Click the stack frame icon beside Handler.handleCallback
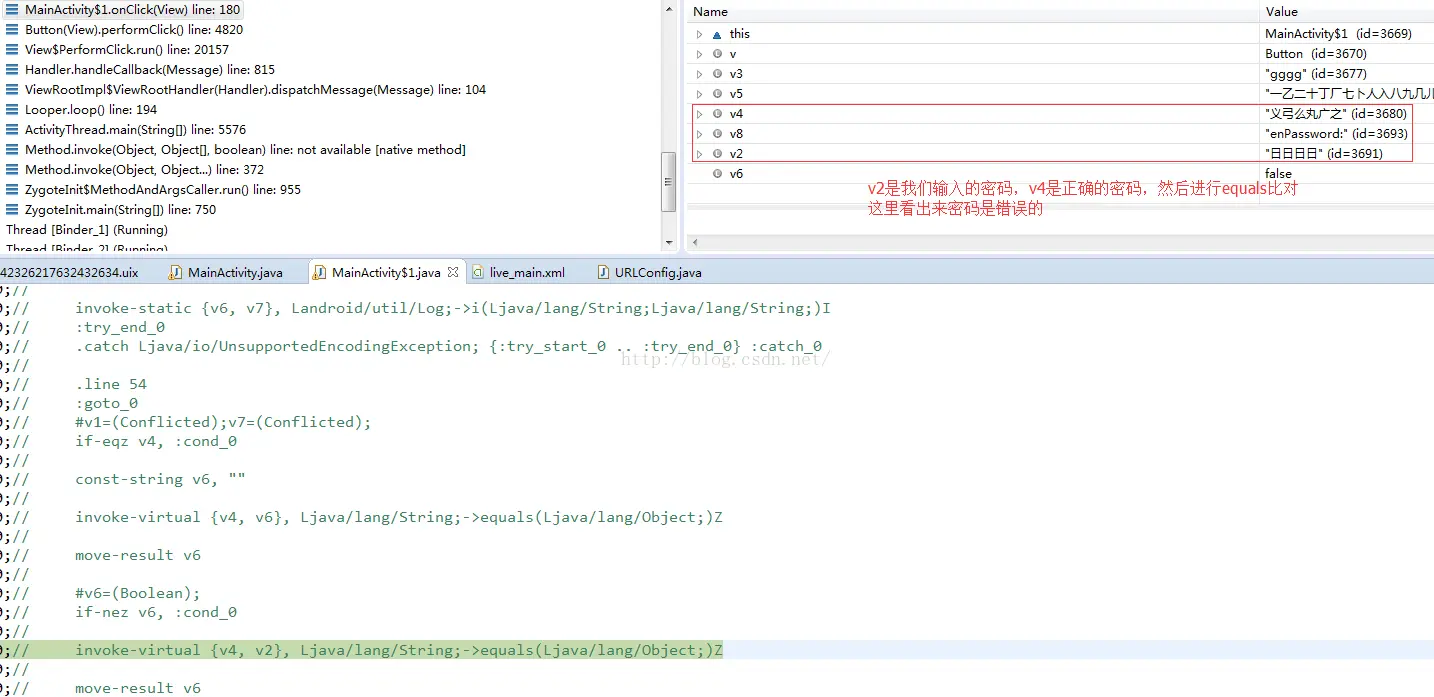Screen dimensions: 1434x697 click(x=12, y=70)
